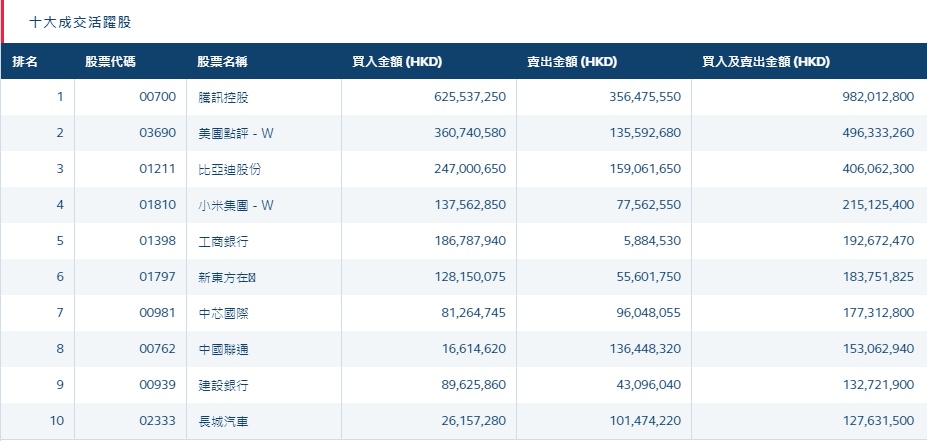Click the 股票代碼 column header
Image resolution: width=927 pixels, height=441 pixels.
pos(111,62)
